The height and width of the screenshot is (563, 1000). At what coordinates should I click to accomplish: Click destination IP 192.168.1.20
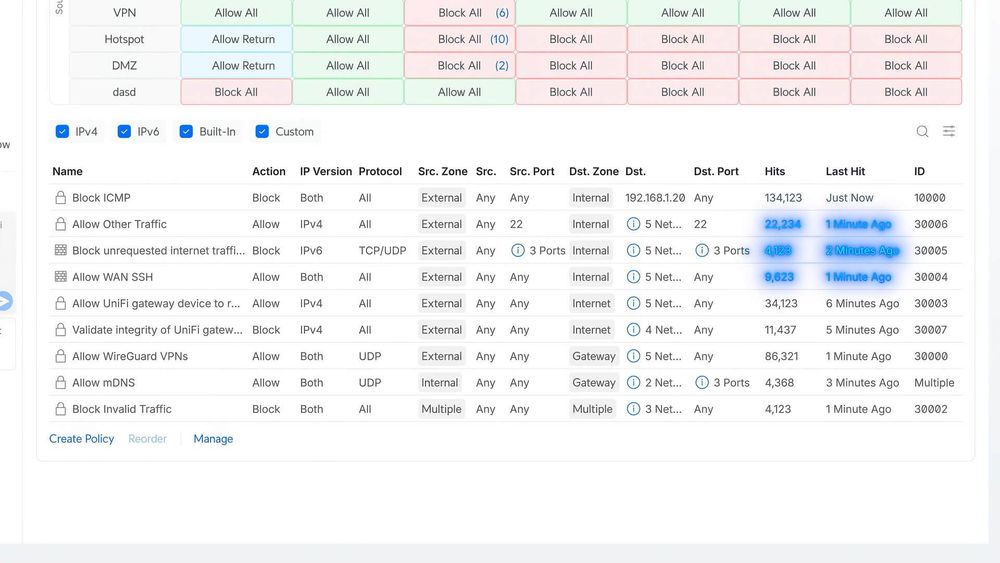click(655, 198)
